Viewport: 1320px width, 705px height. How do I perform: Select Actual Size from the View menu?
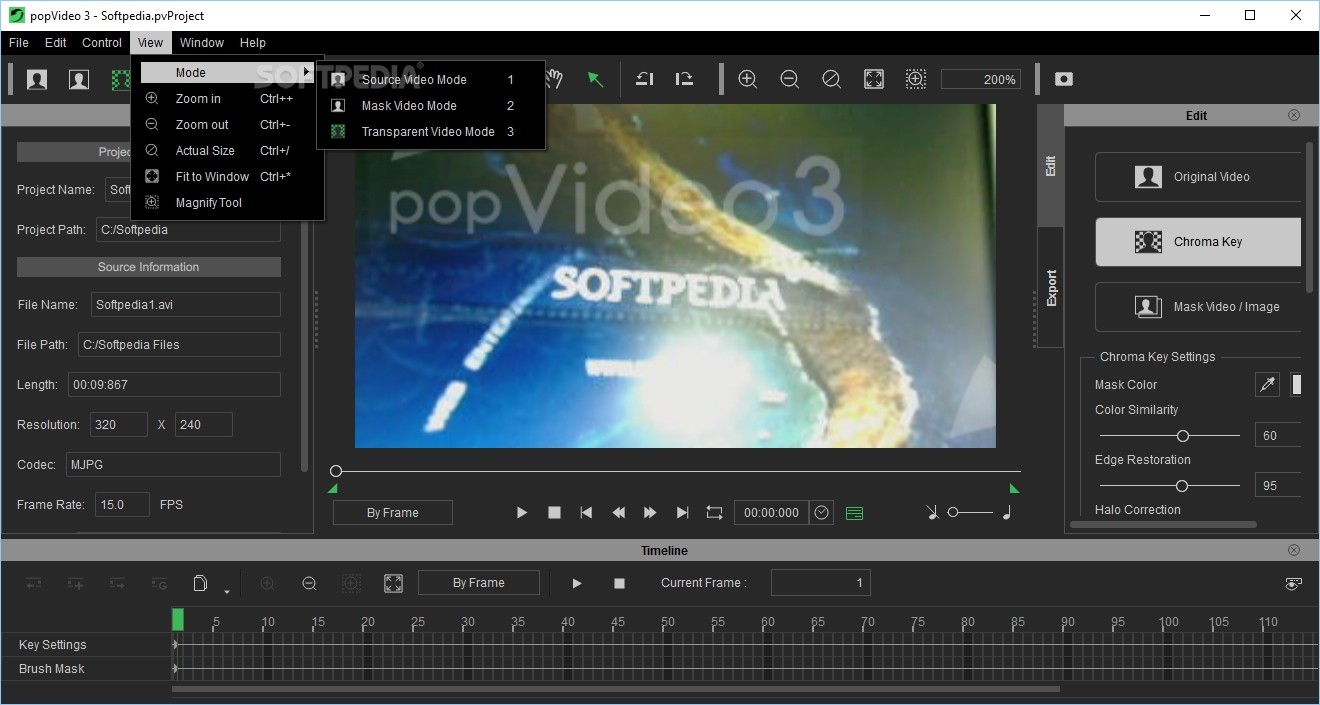(x=227, y=151)
